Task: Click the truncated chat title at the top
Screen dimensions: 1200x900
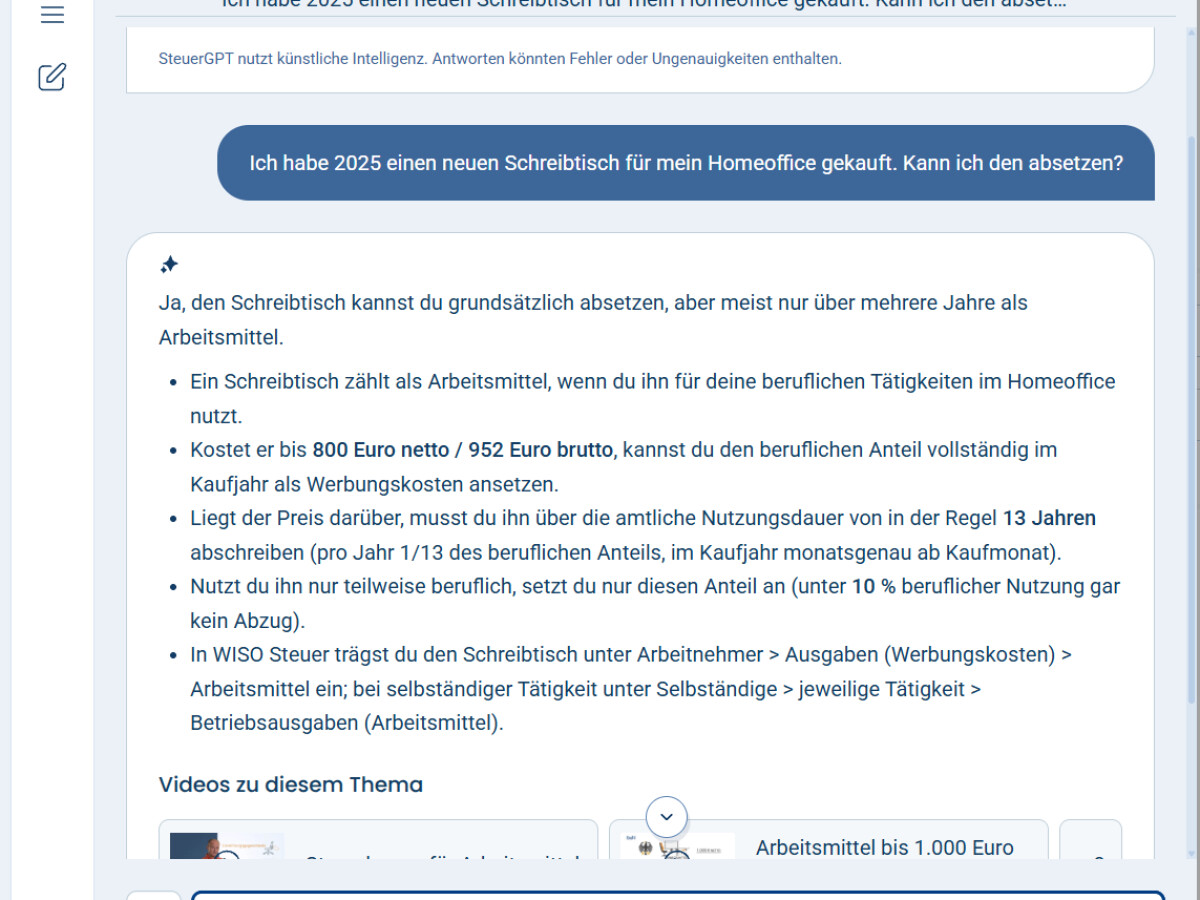Action: tap(644, 5)
